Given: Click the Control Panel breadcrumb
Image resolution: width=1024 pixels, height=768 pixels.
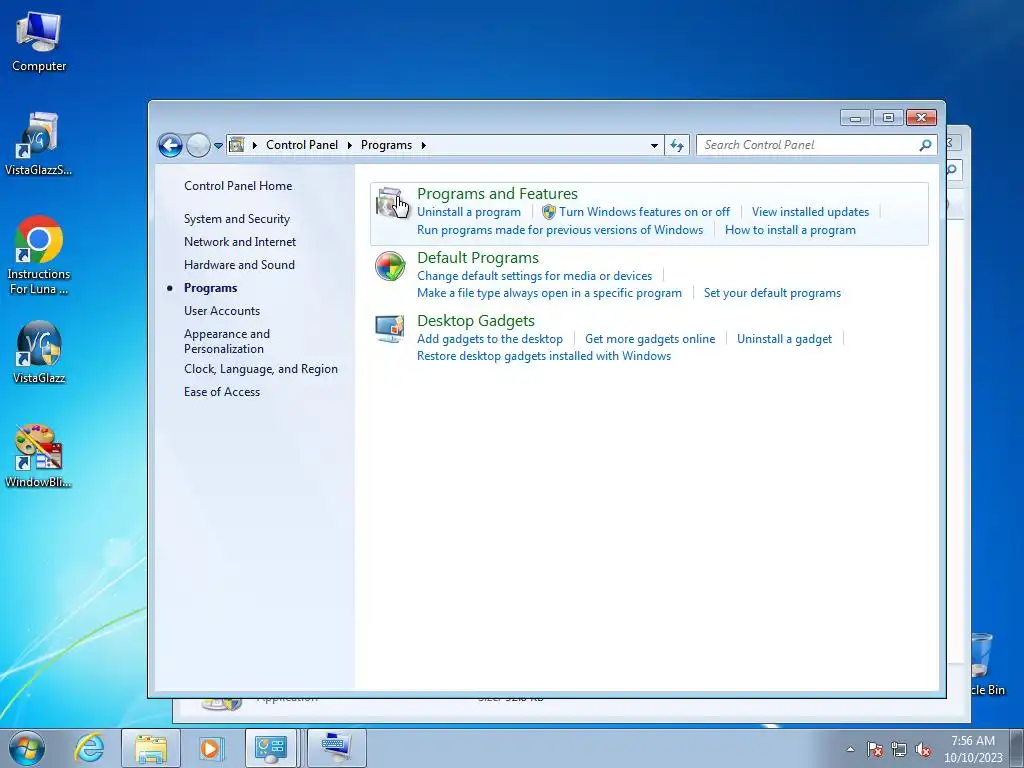Looking at the screenshot, I should (302, 145).
